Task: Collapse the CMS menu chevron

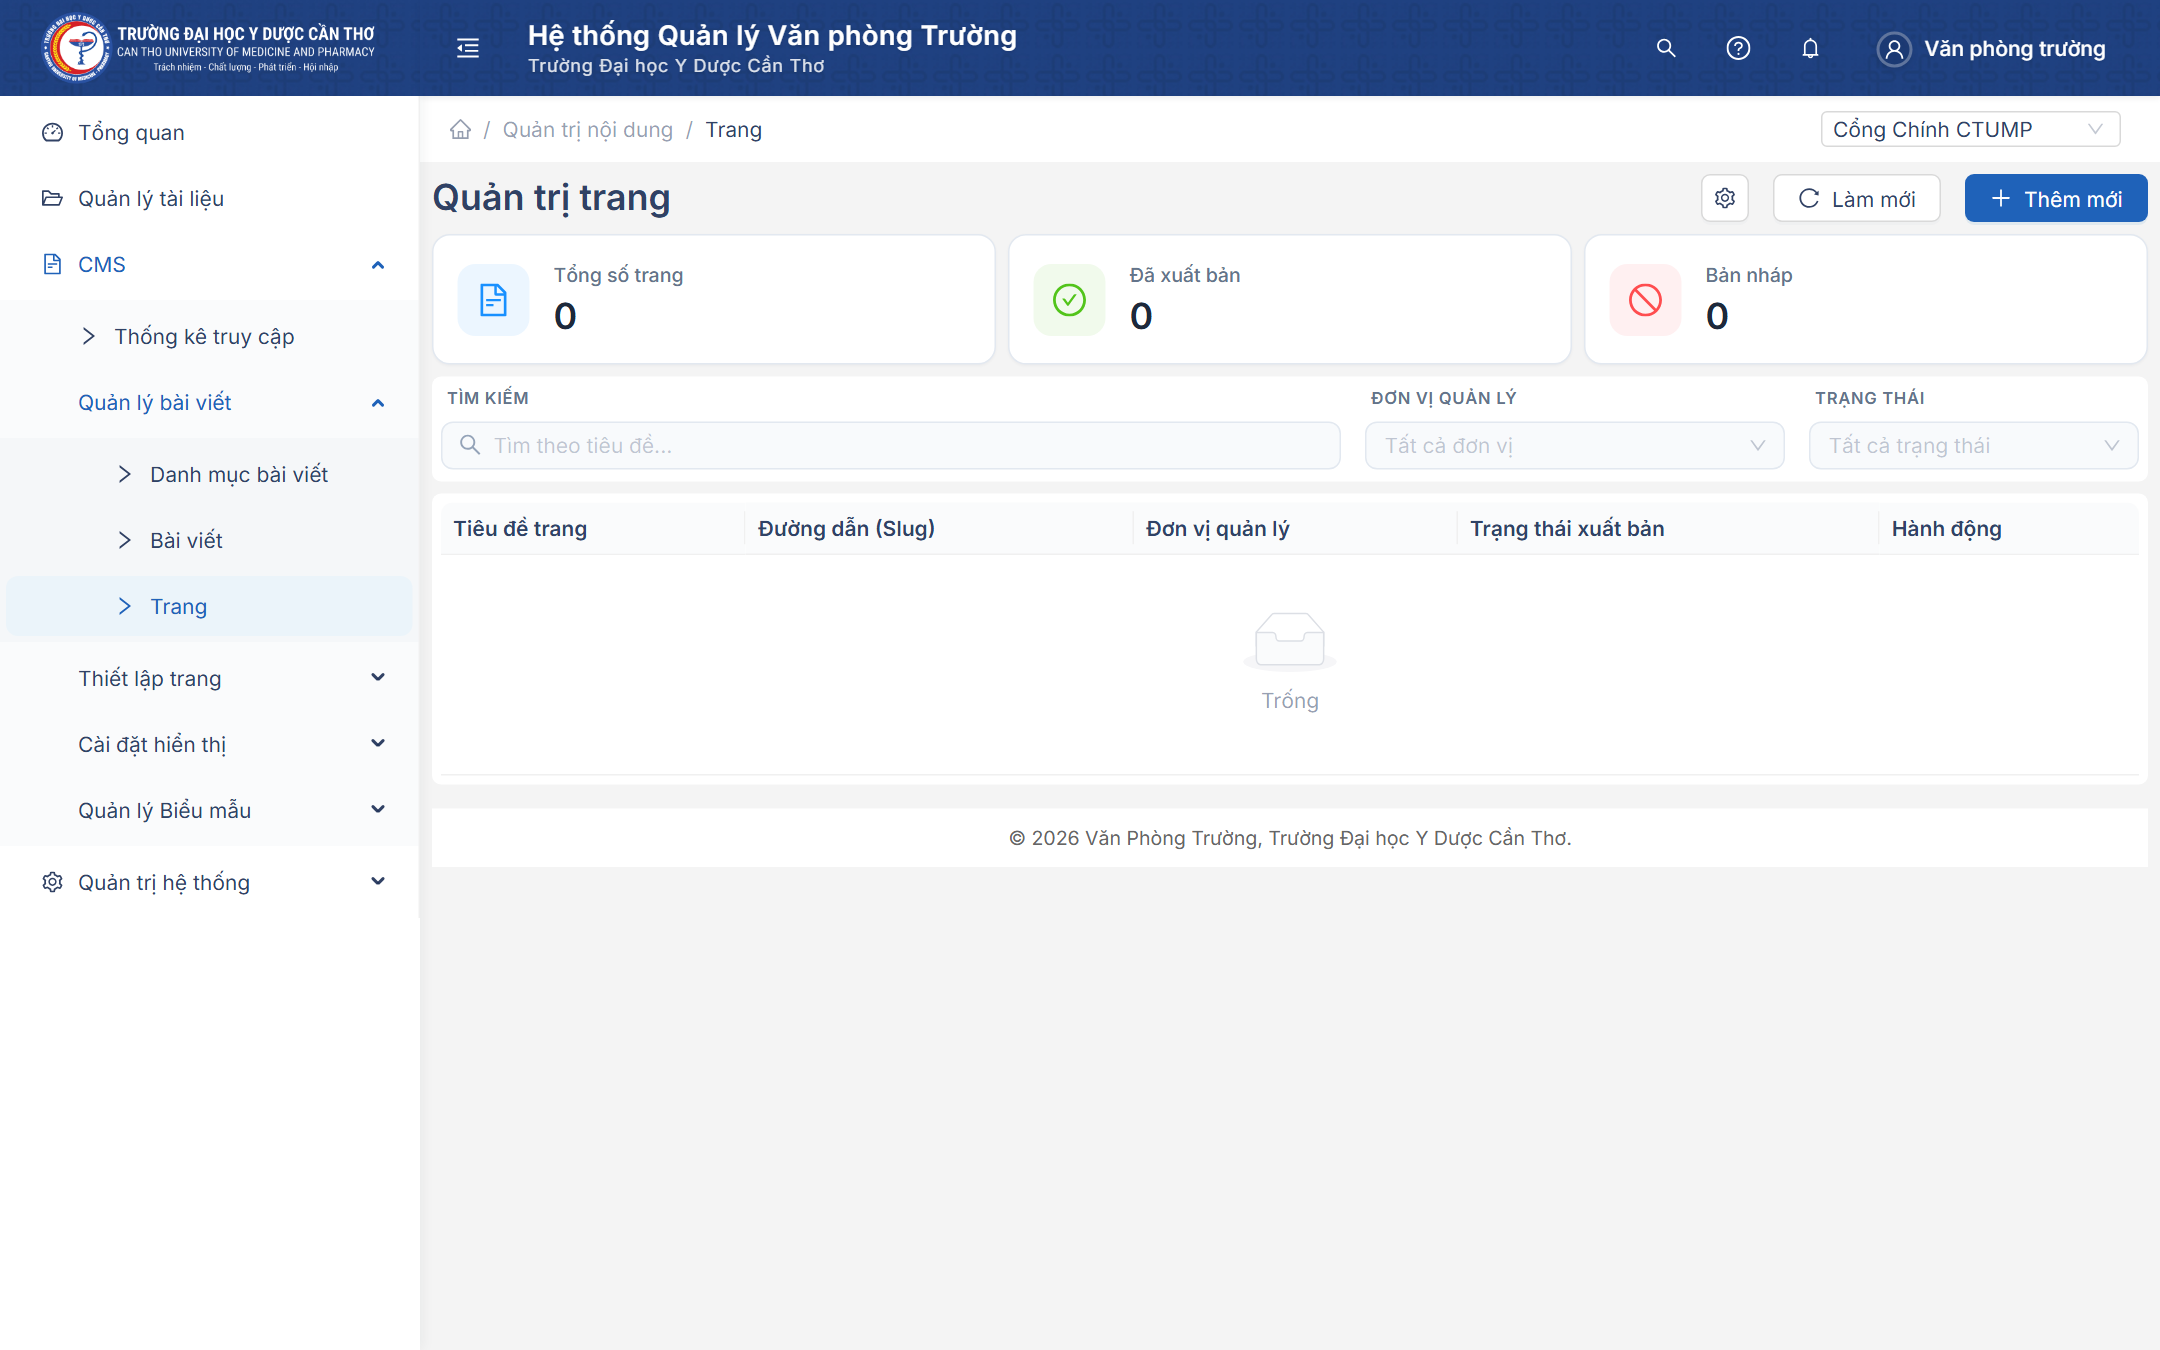Action: point(378,265)
